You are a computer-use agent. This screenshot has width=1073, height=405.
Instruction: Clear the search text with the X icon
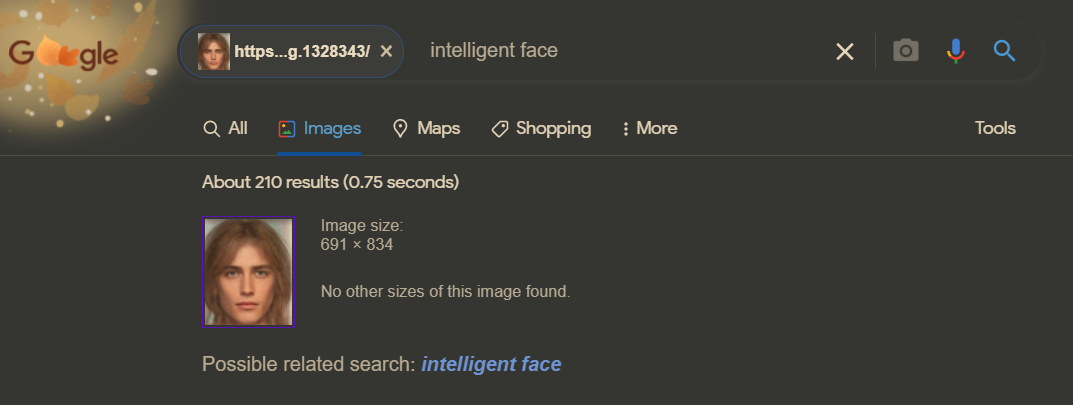pyautogui.click(x=845, y=51)
